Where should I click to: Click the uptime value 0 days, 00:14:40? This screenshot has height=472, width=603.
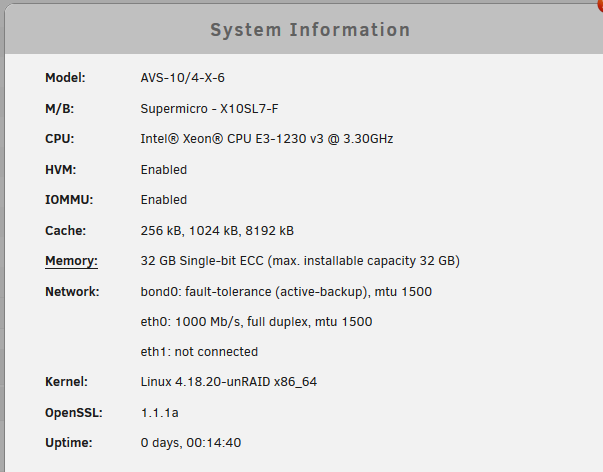coord(191,443)
